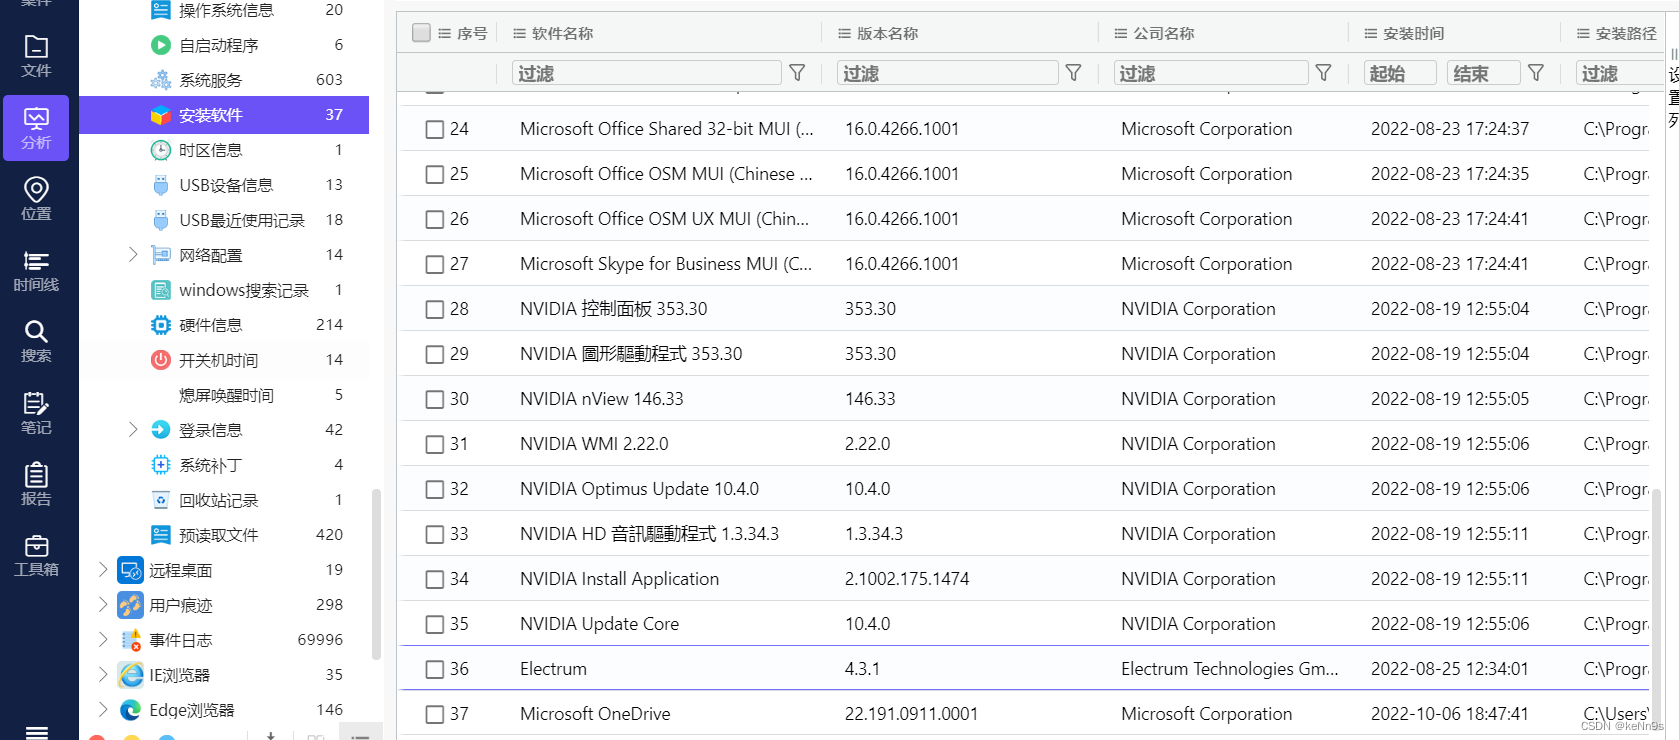
Task: Click the 回收站记录 recycle icon
Action: point(160,500)
